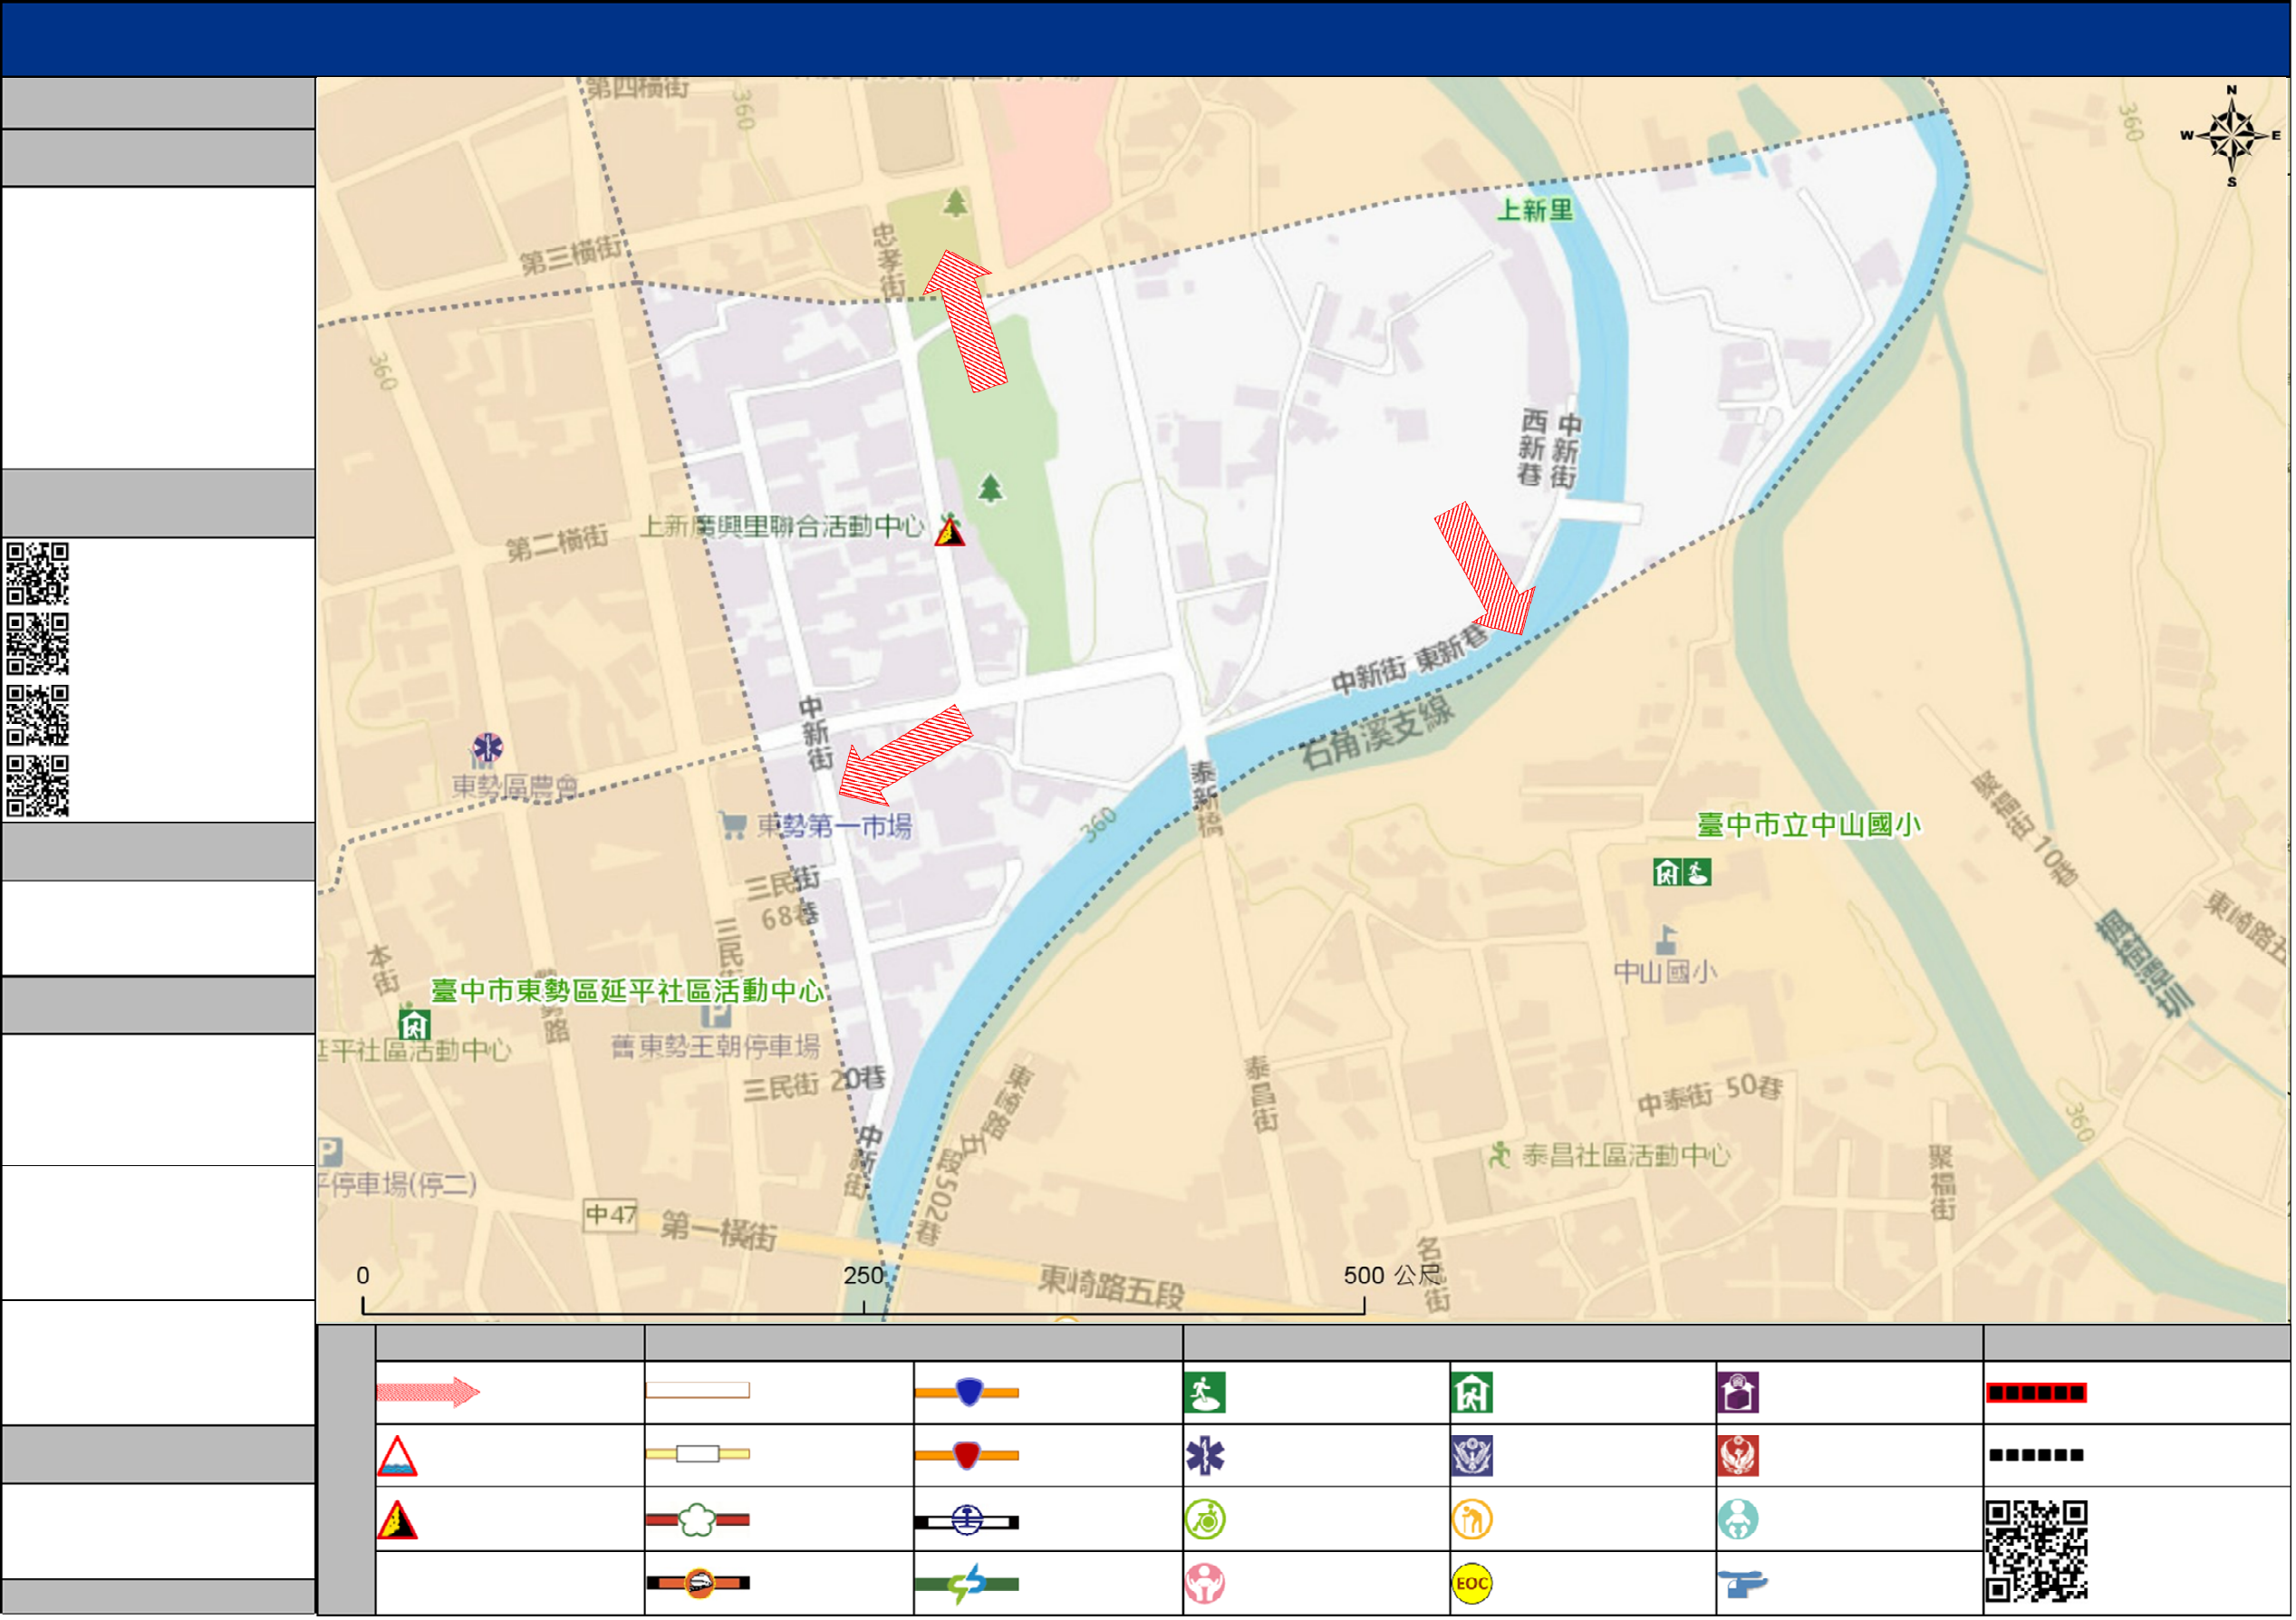Click the 東勢第一市場 label

(835, 827)
